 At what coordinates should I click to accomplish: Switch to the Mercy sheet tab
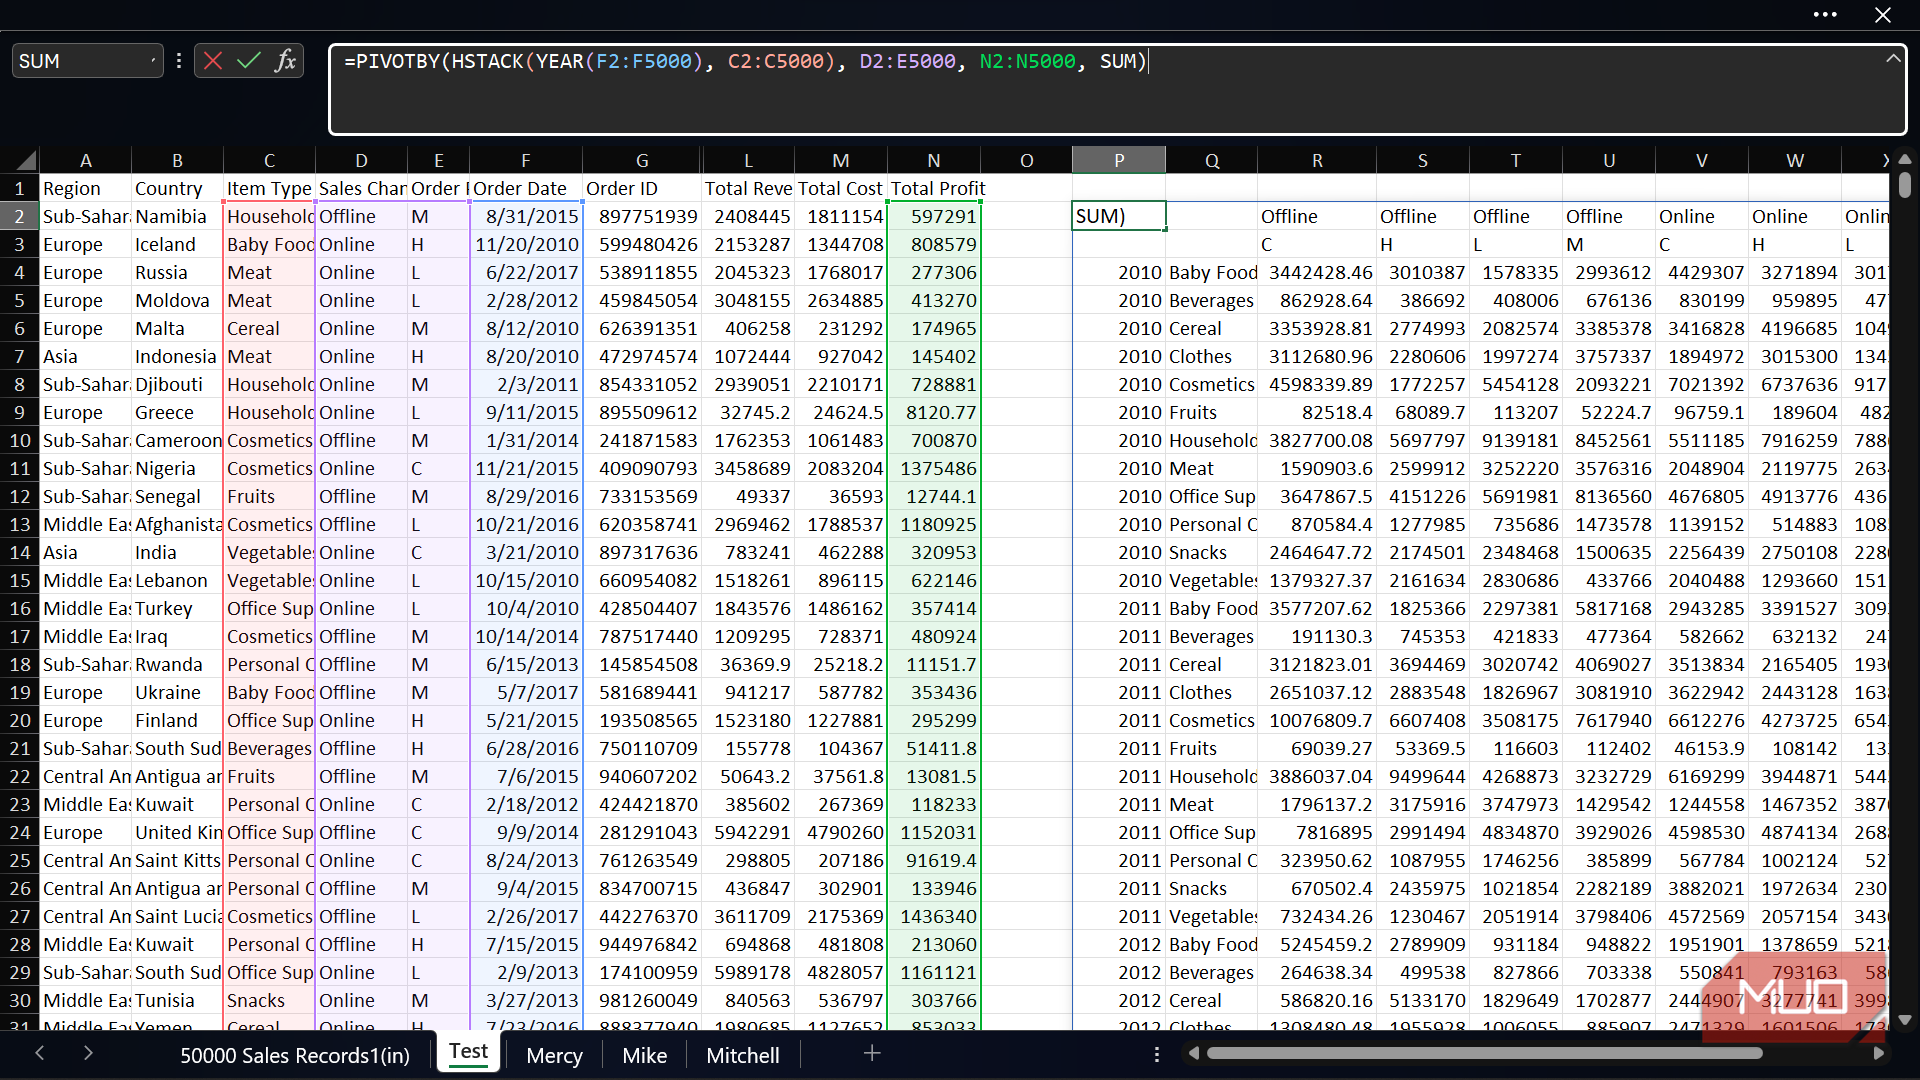click(554, 1055)
